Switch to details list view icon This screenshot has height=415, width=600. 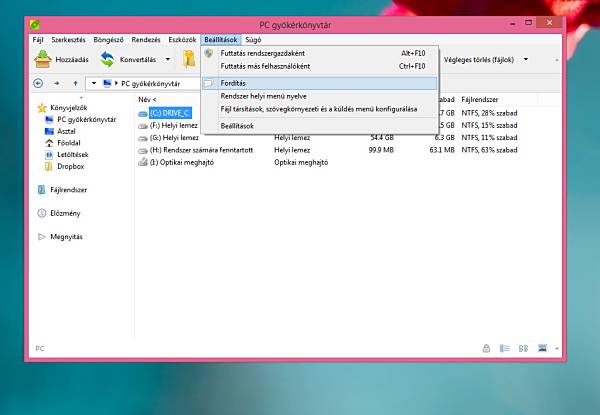coord(505,348)
